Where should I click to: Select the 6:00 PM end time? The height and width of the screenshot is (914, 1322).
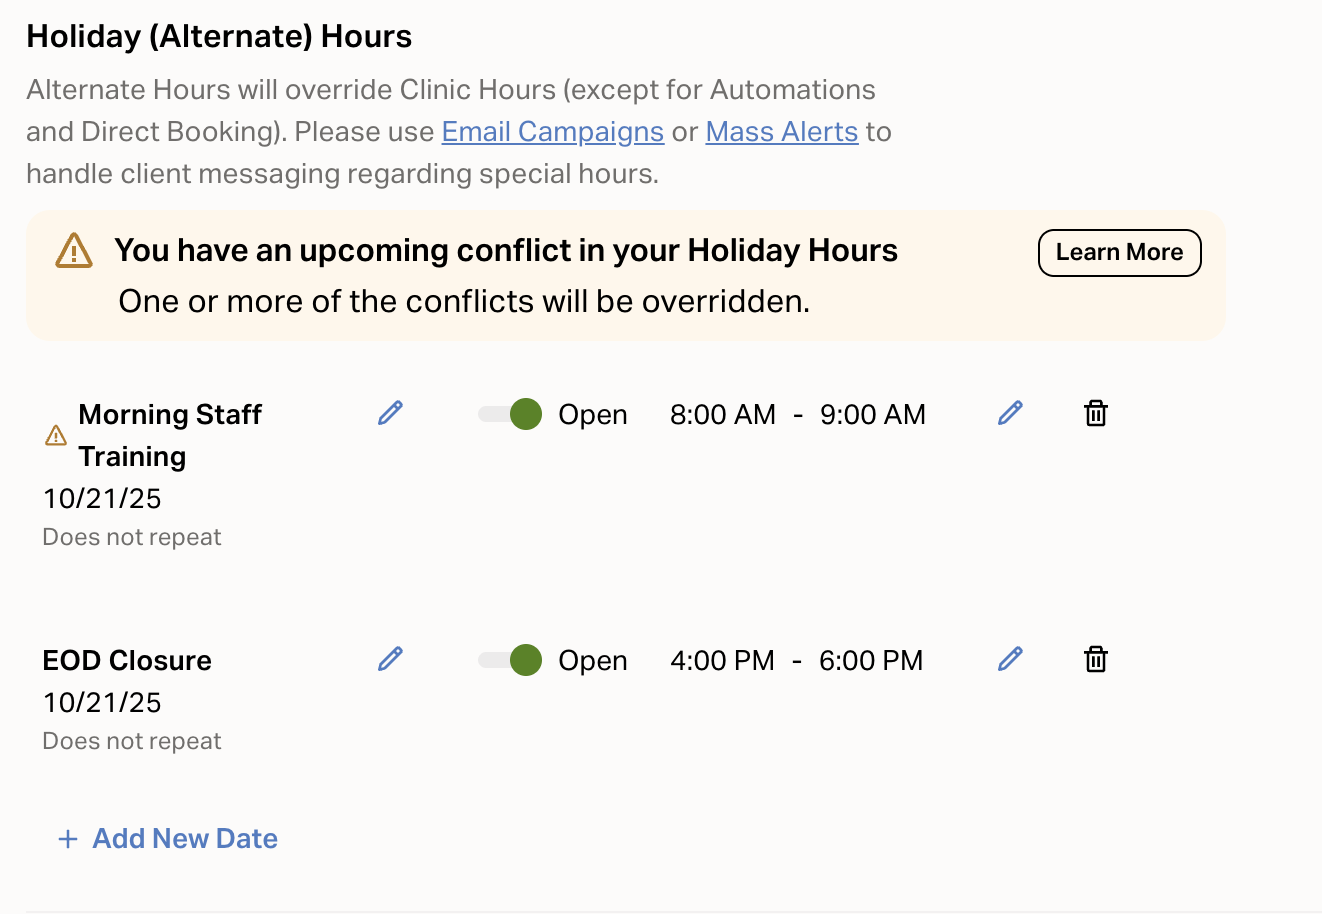coord(870,661)
